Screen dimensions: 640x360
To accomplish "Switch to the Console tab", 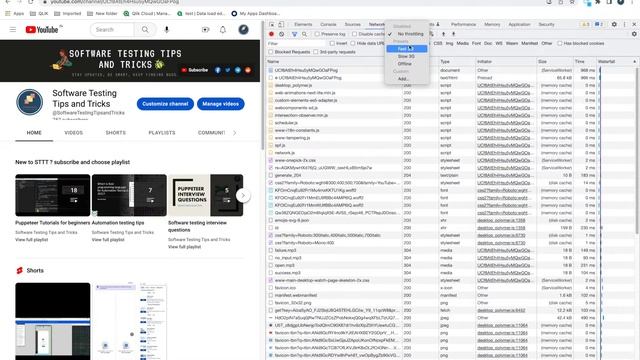I will [328, 24].
